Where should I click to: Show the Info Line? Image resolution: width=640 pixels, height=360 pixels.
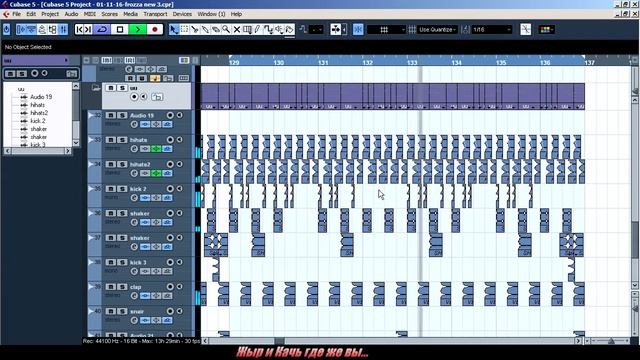[31, 29]
